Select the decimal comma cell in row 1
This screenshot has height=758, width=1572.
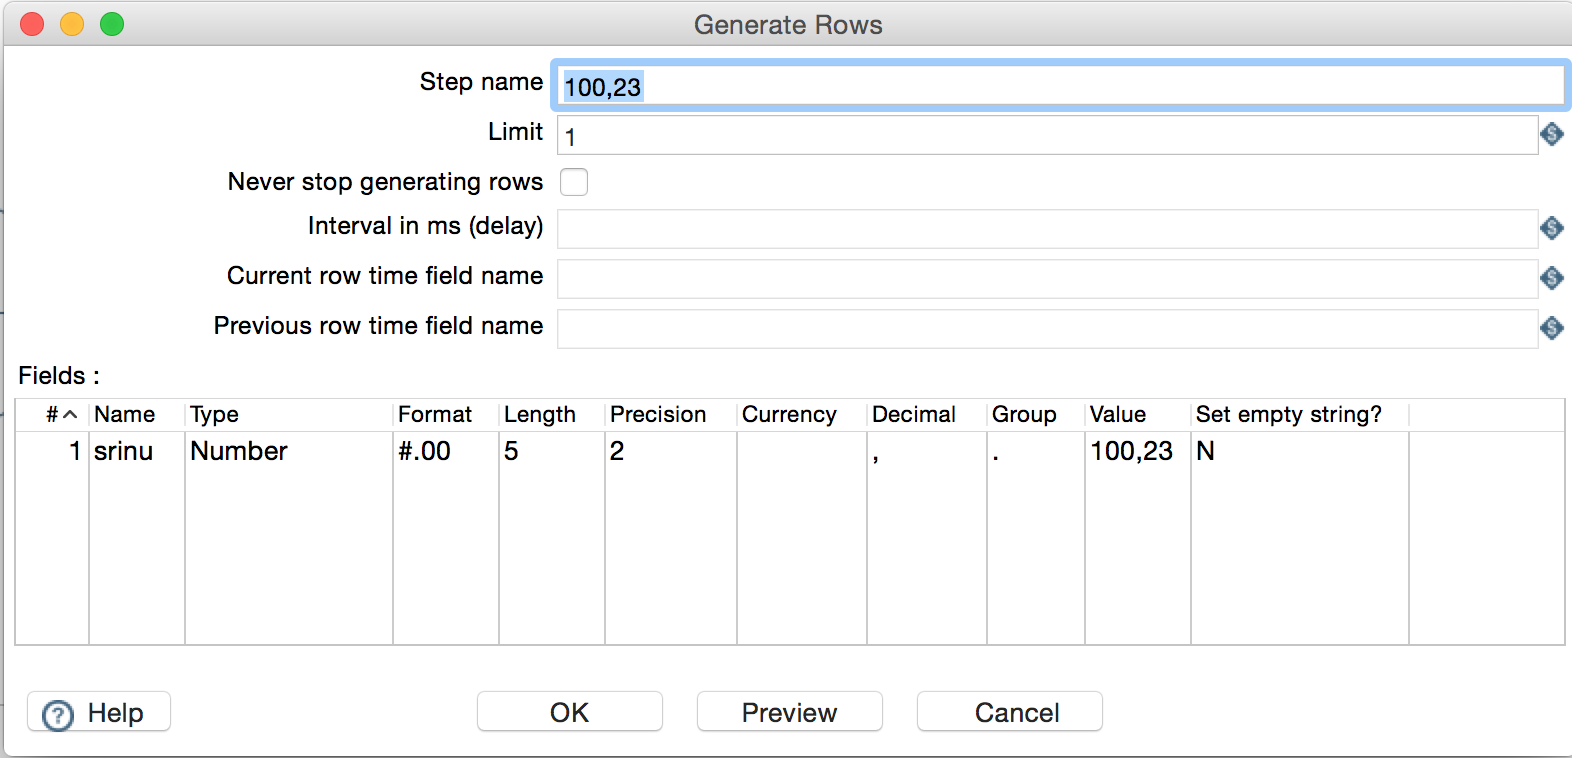click(x=927, y=452)
